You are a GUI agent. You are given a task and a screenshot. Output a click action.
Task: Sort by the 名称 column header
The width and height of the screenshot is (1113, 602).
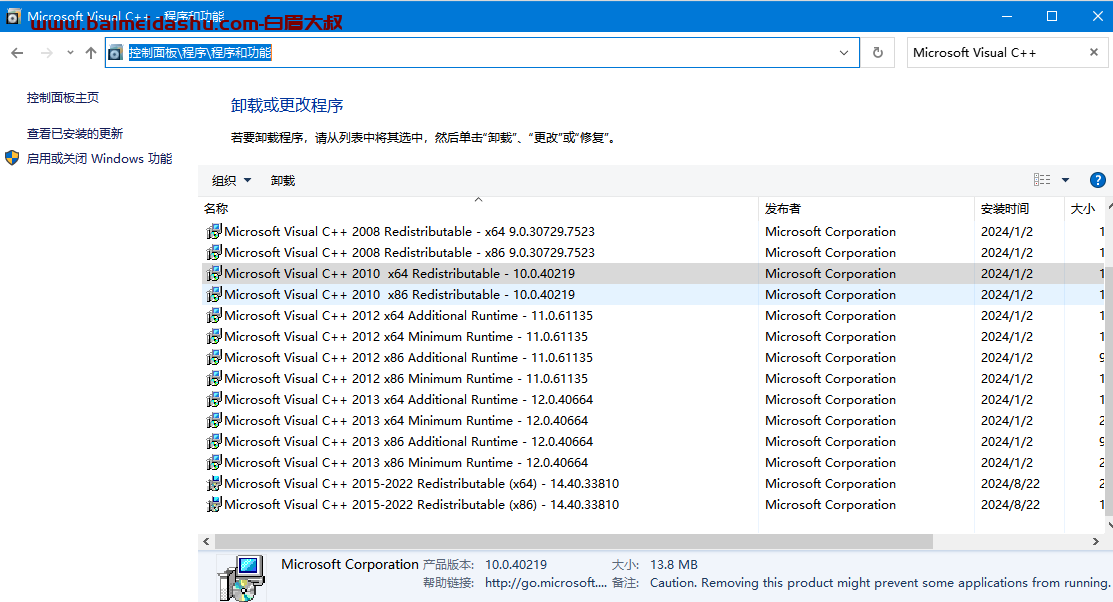click(x=479, y=209)
